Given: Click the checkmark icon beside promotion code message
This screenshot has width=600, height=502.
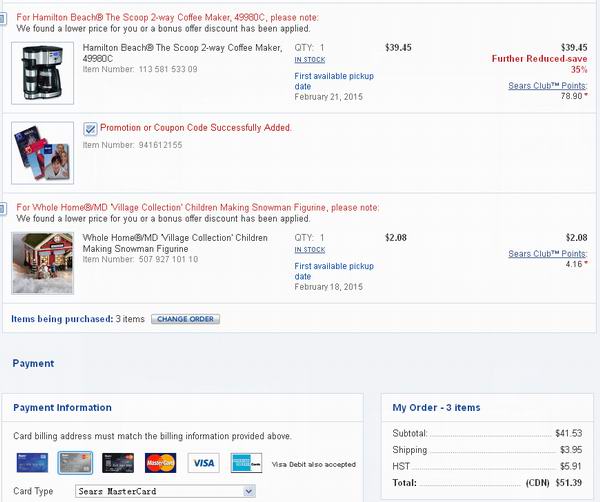Looking at the screenshot, I should (90, 128).
